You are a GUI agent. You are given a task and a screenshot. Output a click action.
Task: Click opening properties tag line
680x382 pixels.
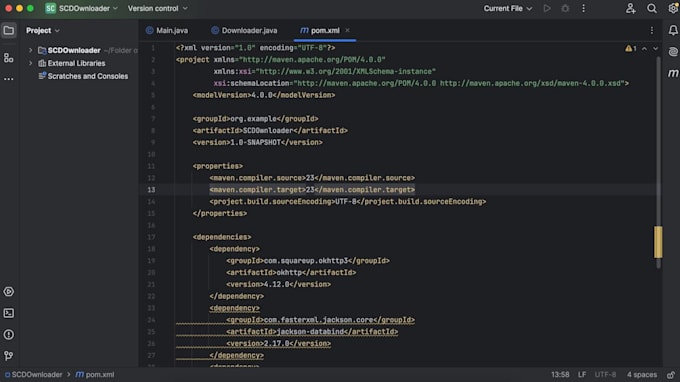[218, 166]
